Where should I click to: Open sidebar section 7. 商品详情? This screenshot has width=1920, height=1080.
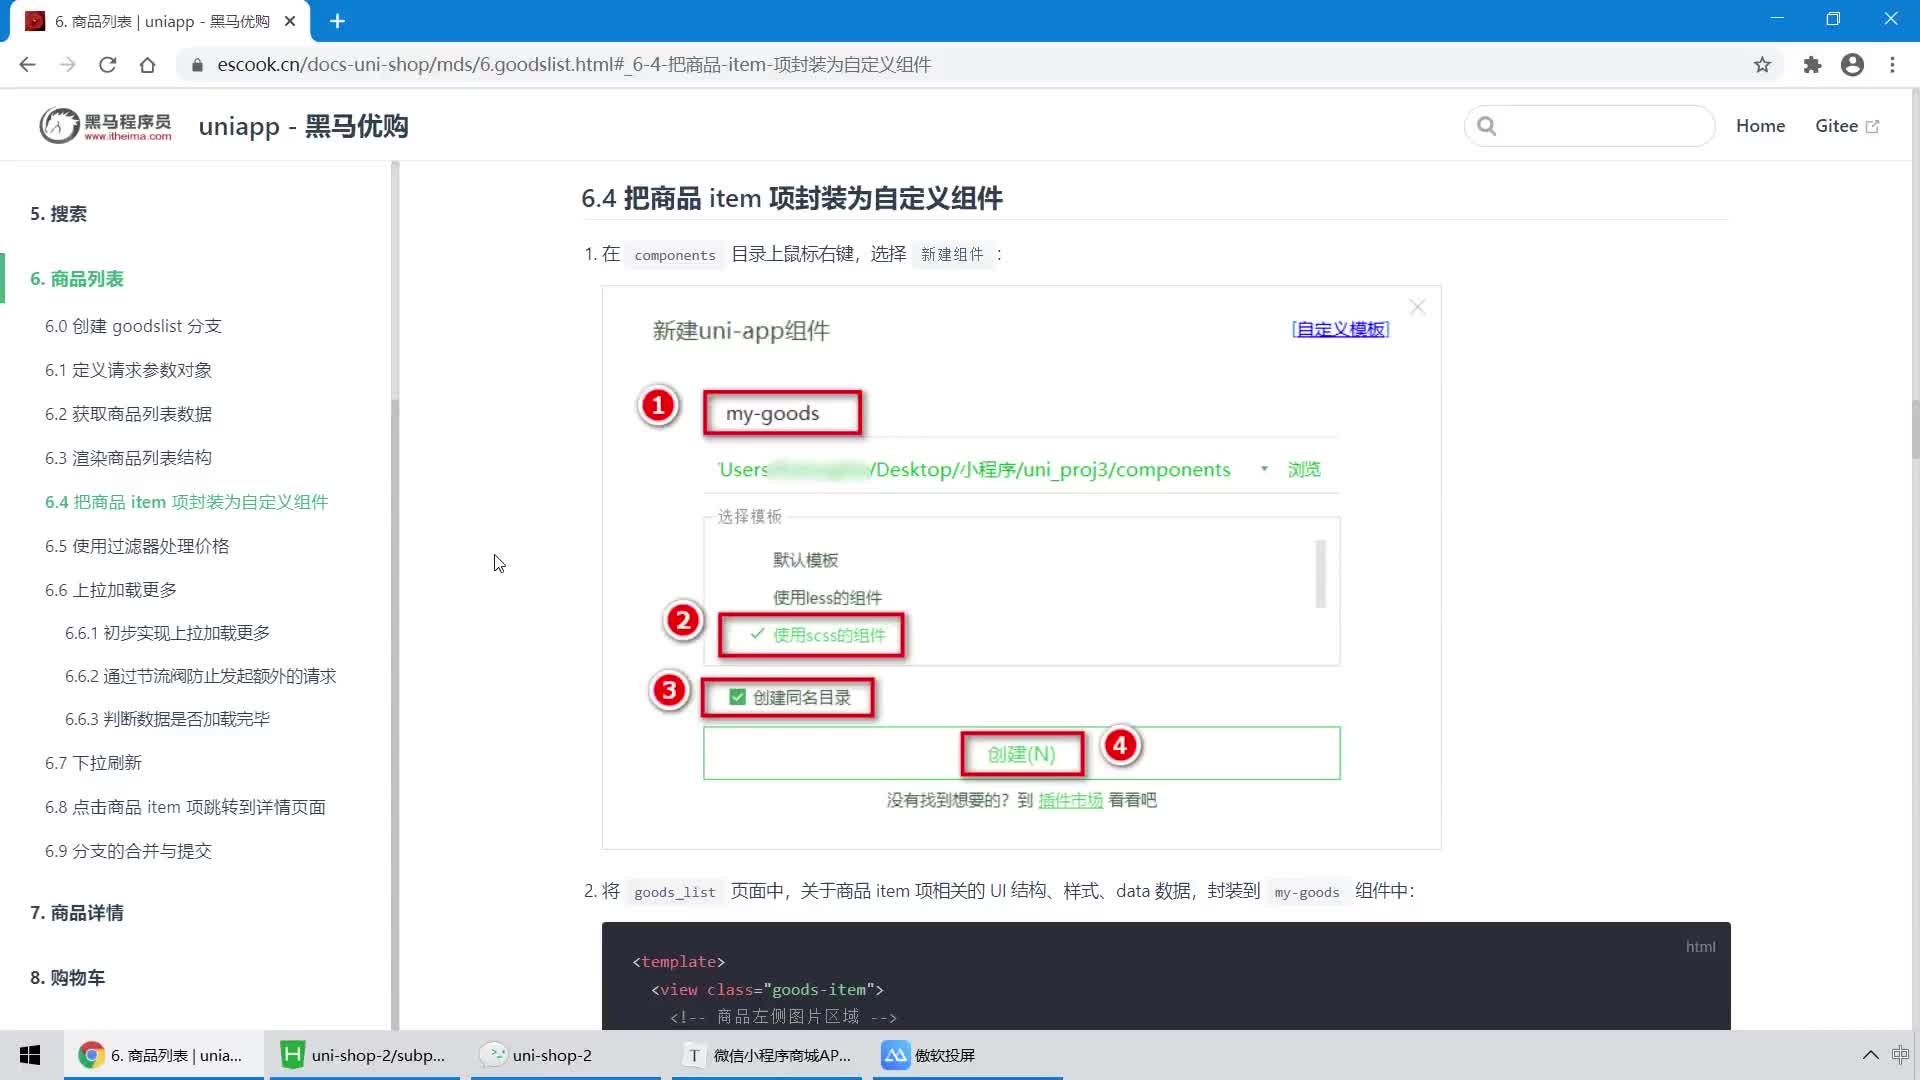(x=77, y=913)
